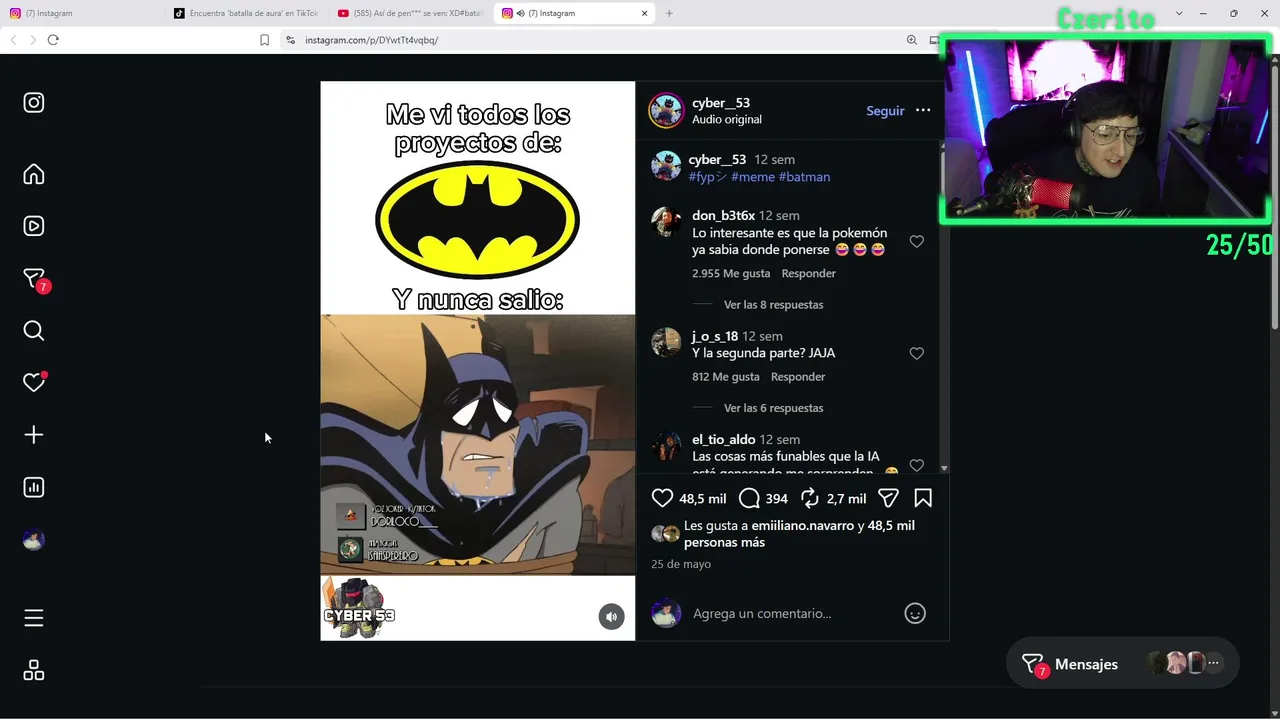The width and height of the screenshot is (1280, 720).
Task: Open the #fyp hashtag link
Action: [x=708, y=177]
